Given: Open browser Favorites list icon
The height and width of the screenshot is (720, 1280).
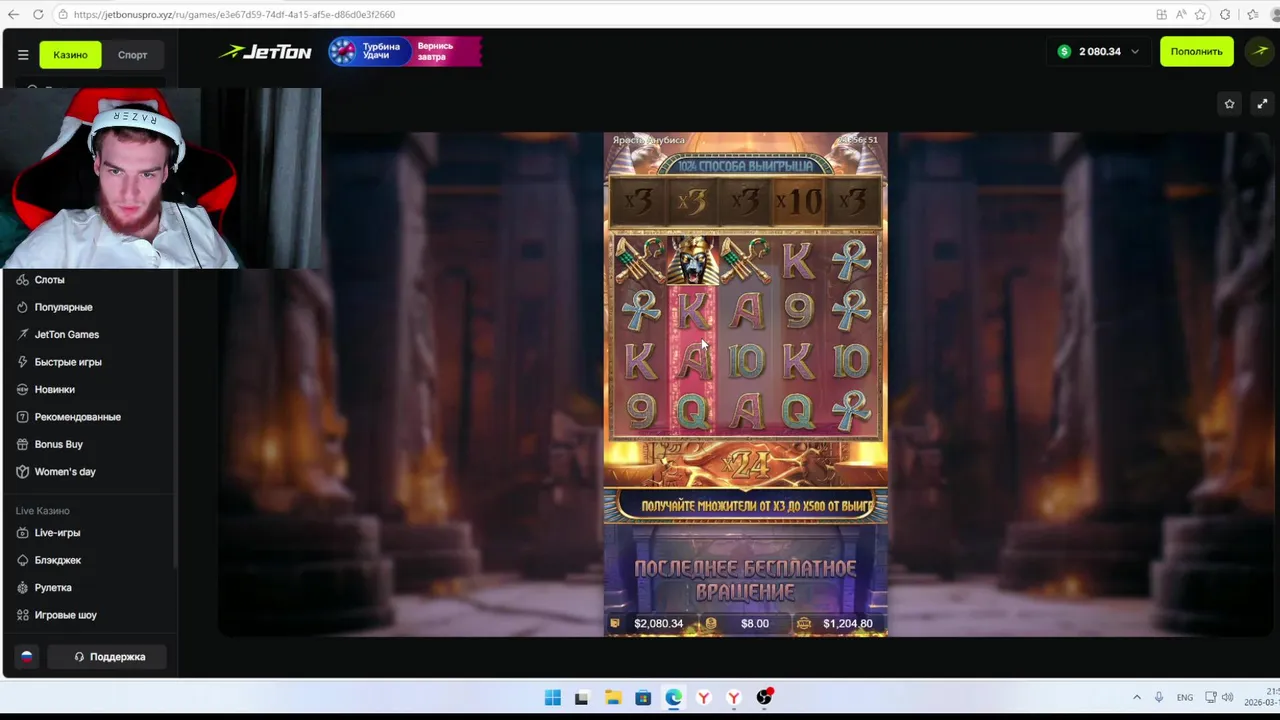Looking at the screenshot, I should [1252, 14].
